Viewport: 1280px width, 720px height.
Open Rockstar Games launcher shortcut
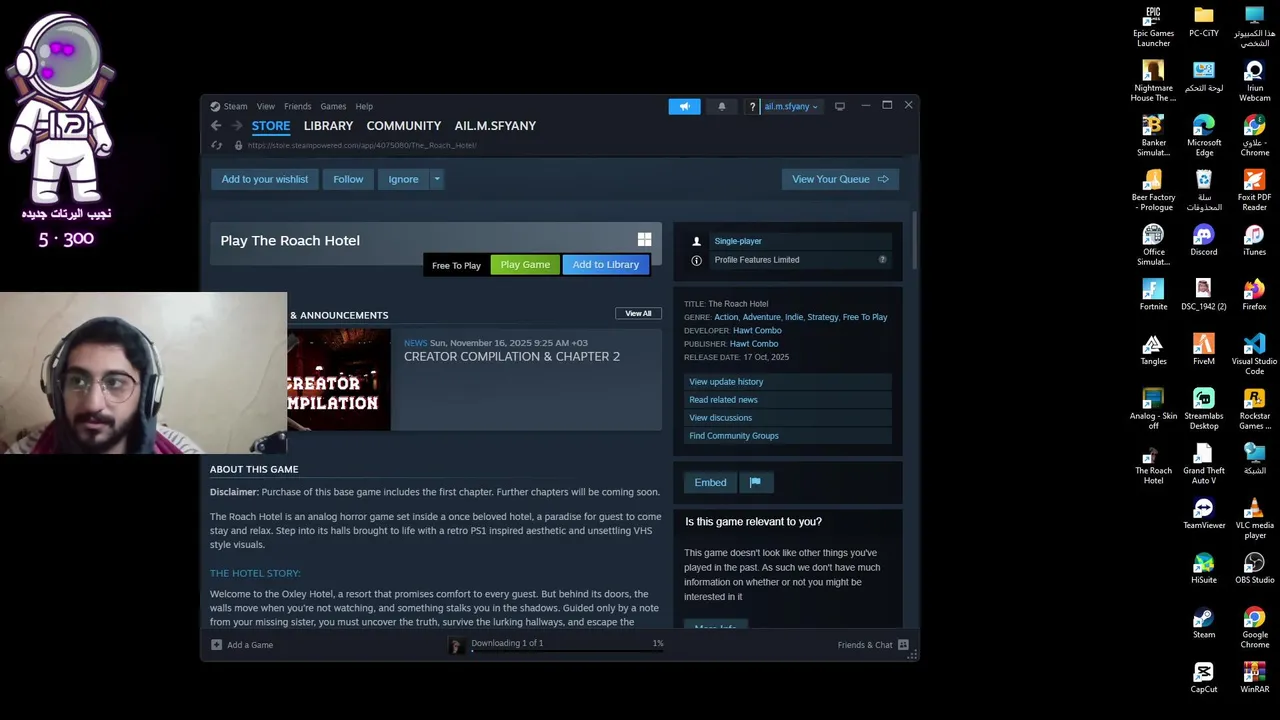click(x=1255, y=409)
